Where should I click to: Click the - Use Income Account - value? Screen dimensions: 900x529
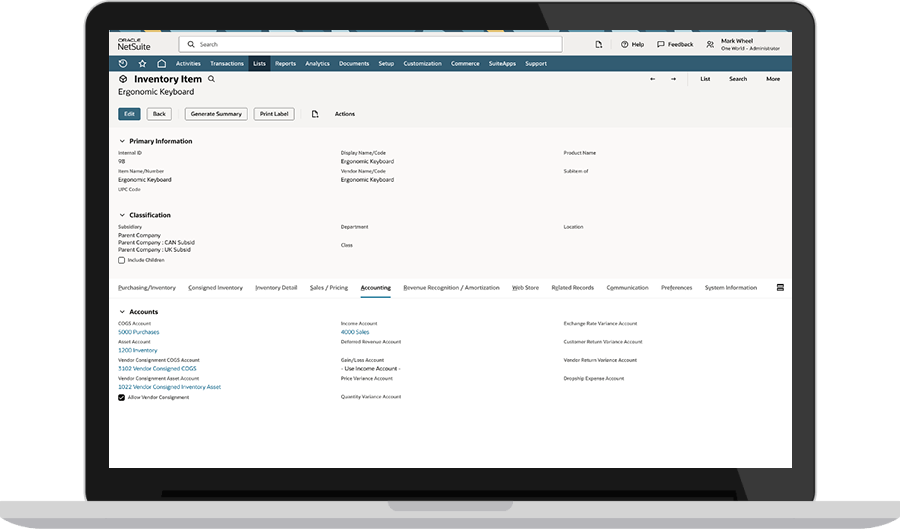pyautogui.click(x=371, y=369)
